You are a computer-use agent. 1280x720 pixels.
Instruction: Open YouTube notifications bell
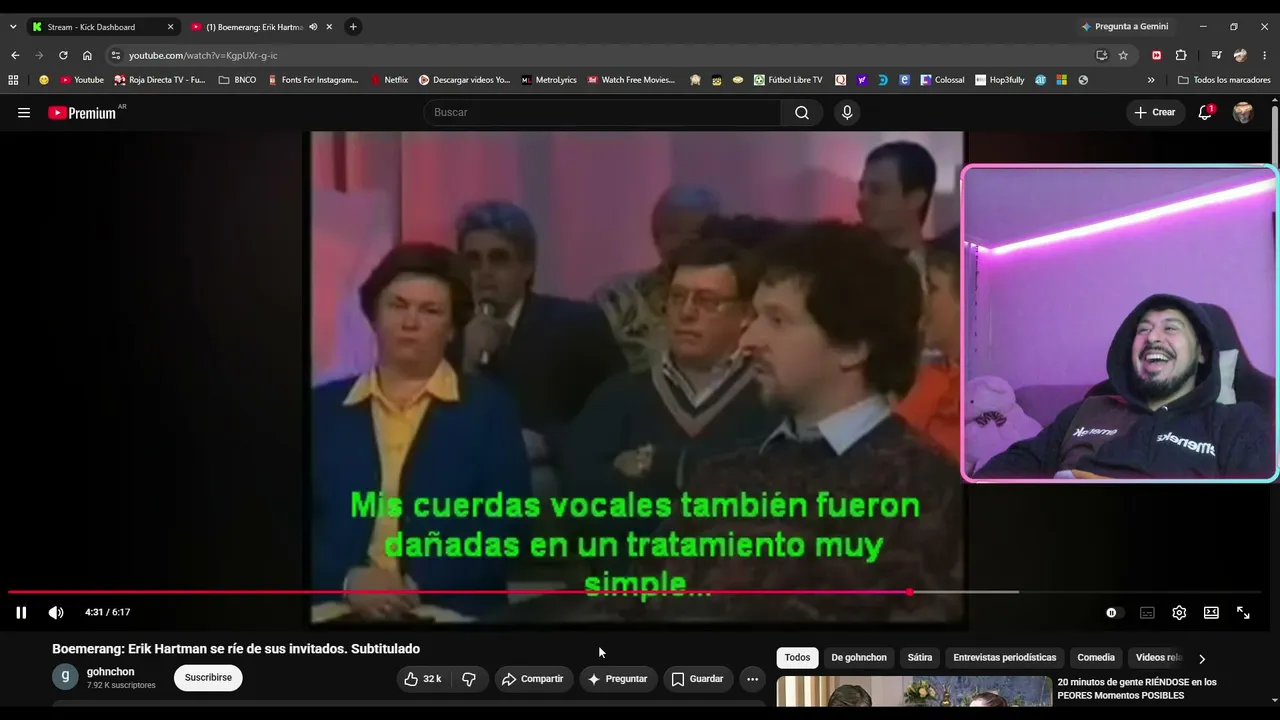(1205, 113)
